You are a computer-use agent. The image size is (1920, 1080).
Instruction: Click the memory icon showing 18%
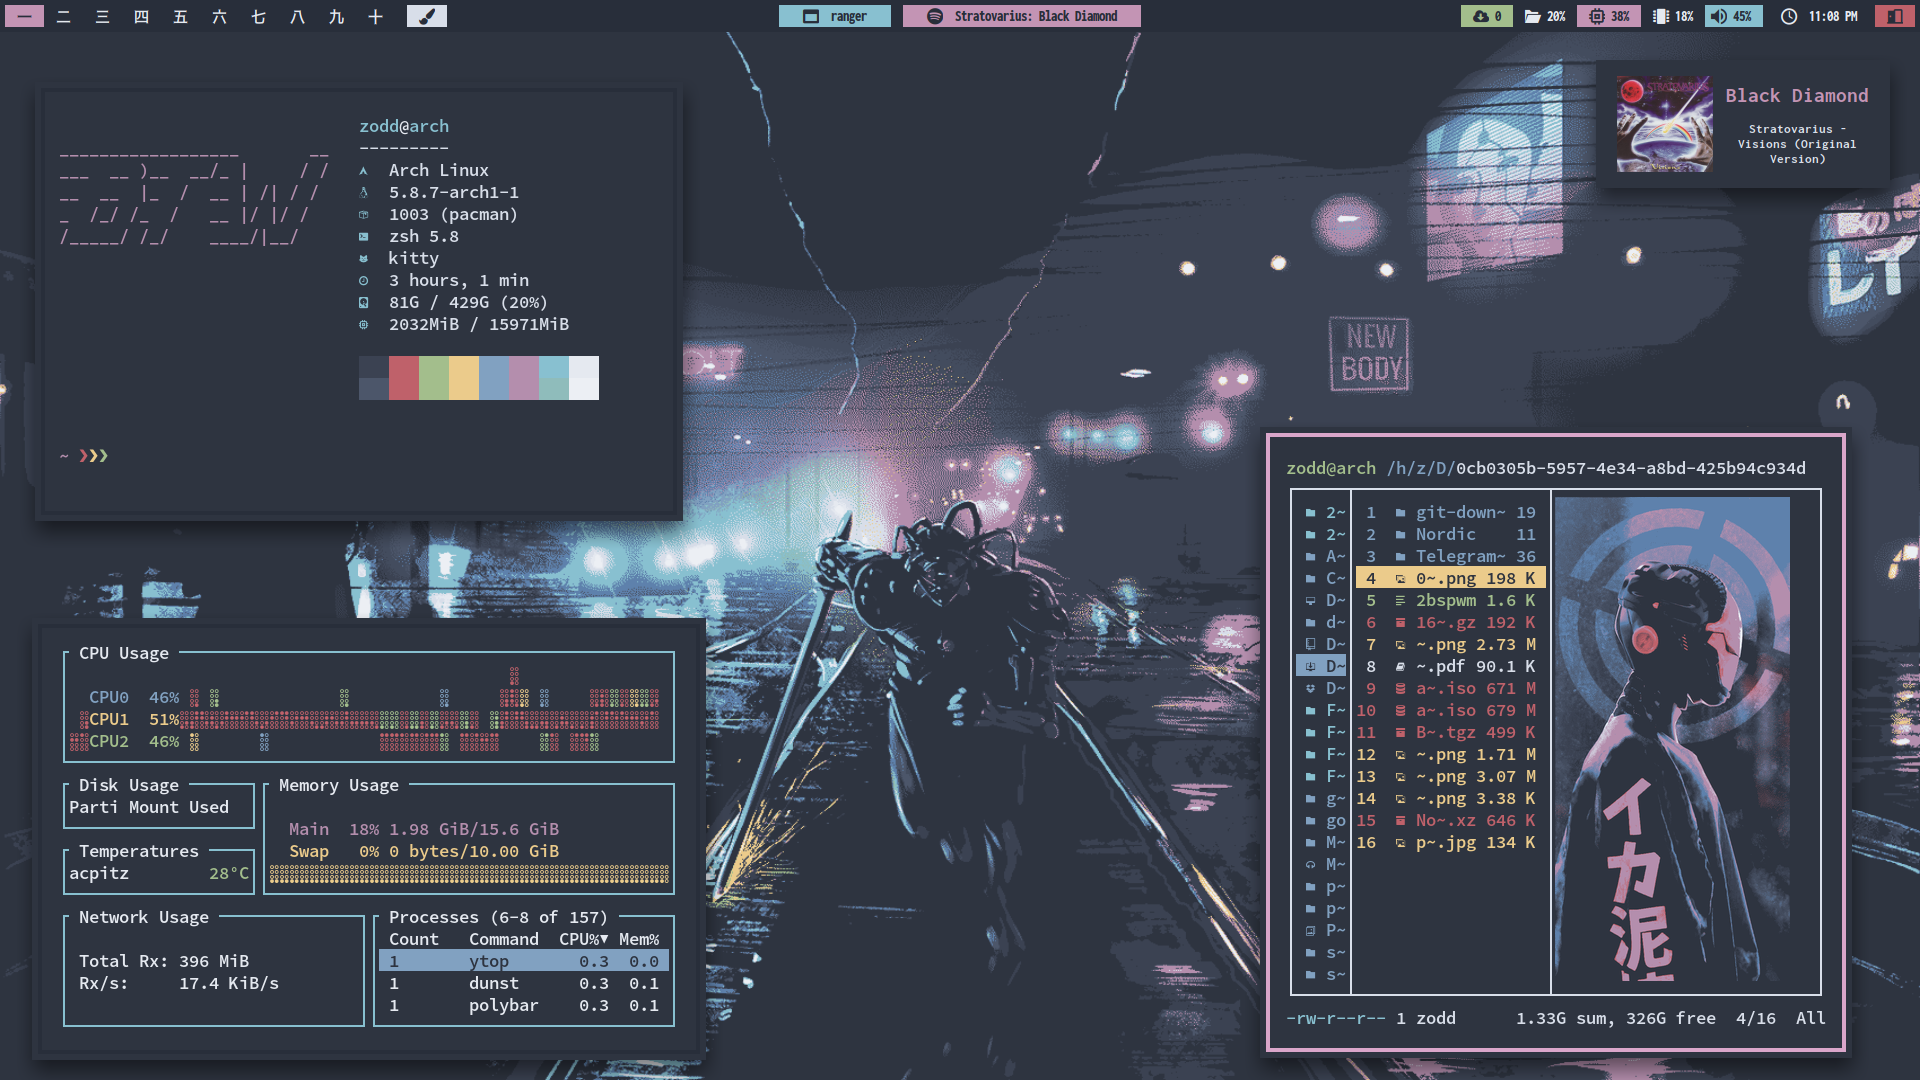[1661, 16]
